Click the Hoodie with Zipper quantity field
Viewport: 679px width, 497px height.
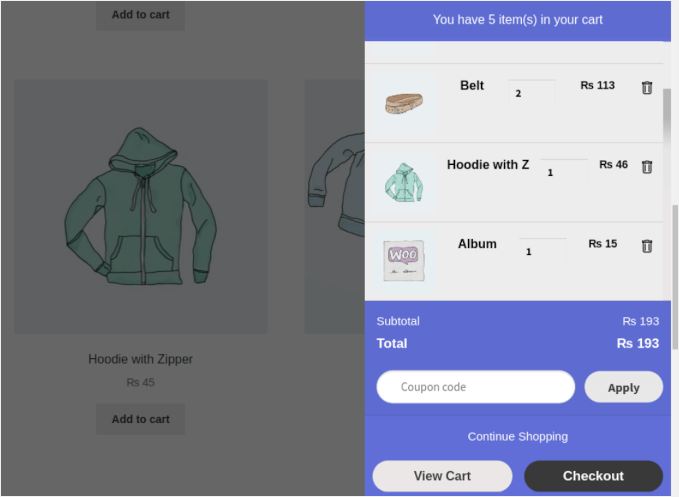(x=563, y=172)
